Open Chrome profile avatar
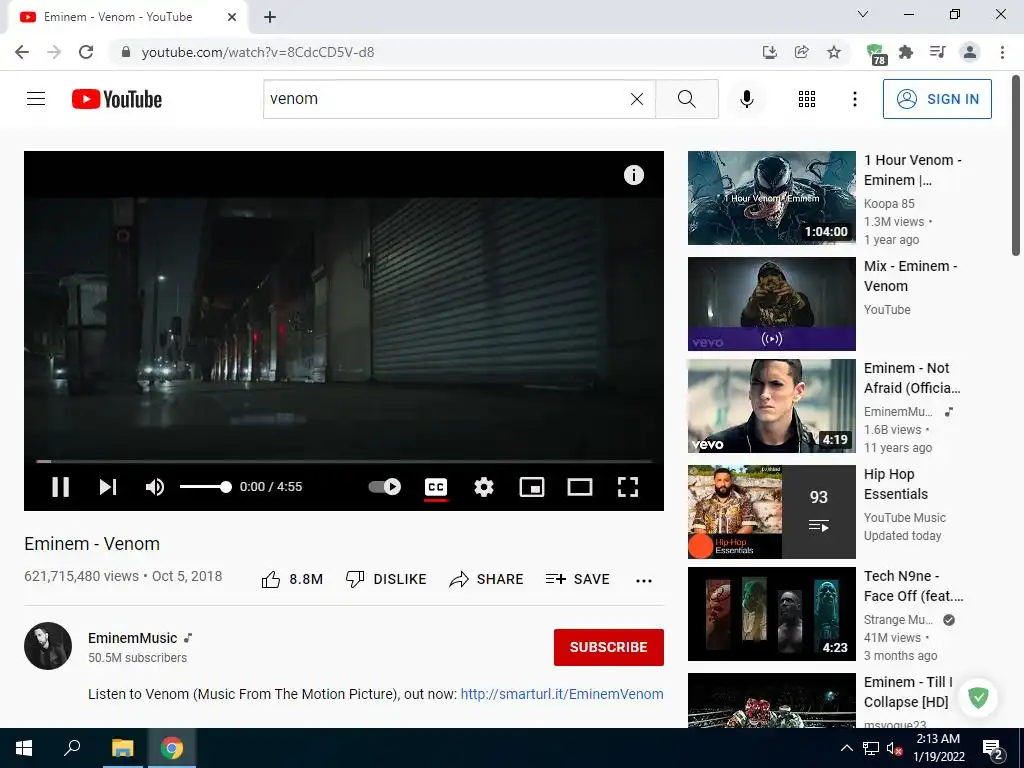 click(970, 52)
